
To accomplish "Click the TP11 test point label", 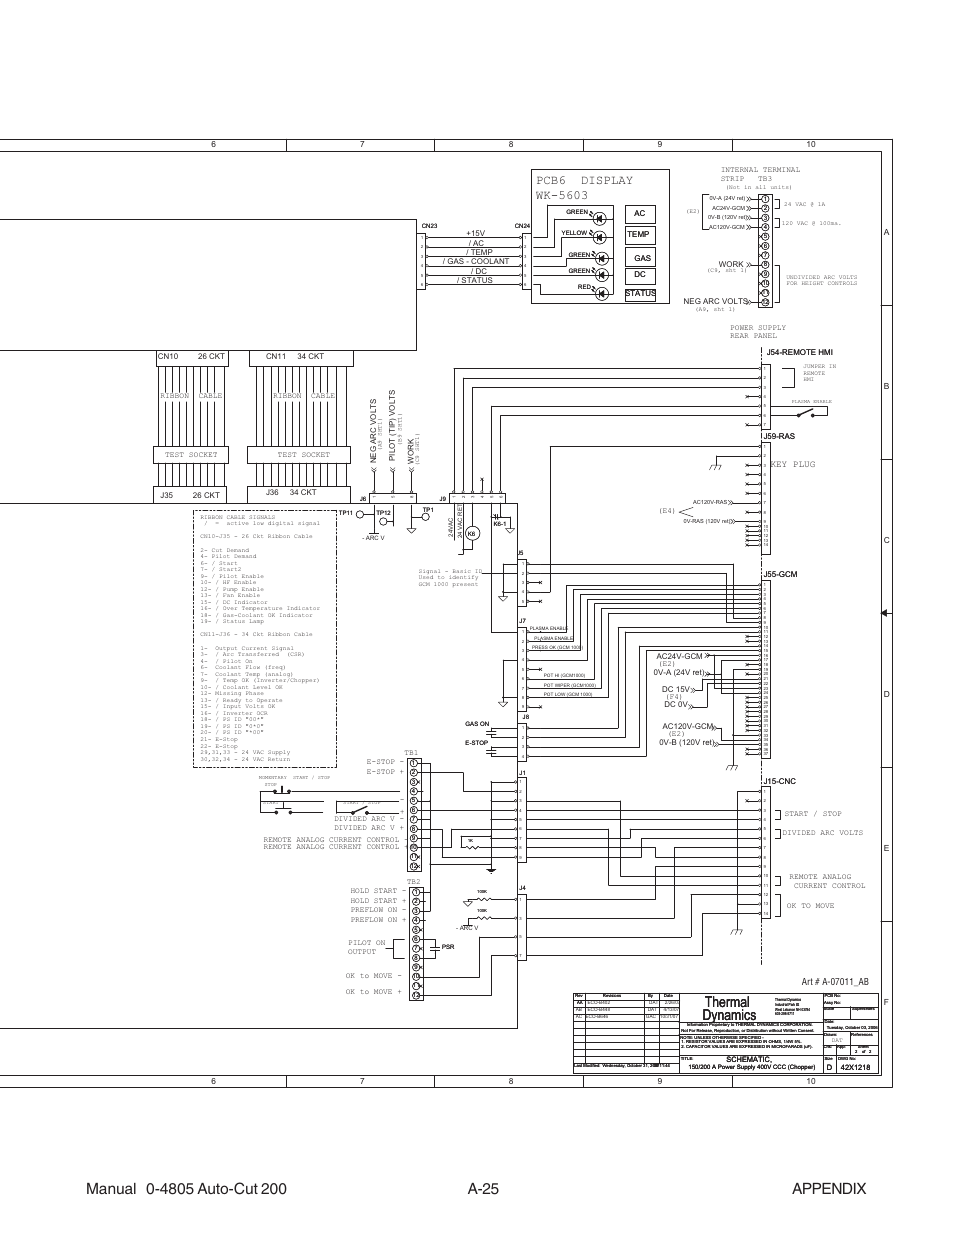I will click(x=346, y=512).
